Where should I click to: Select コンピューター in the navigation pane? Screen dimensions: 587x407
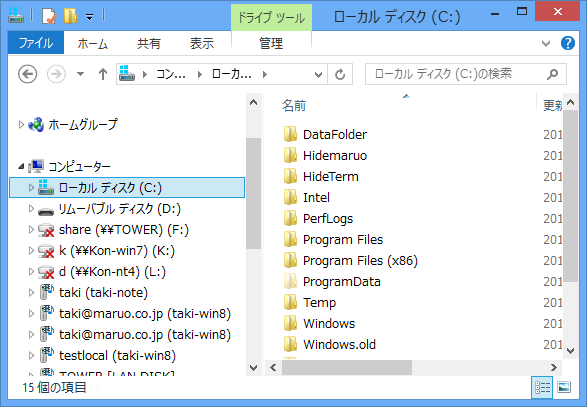[79, 166]
